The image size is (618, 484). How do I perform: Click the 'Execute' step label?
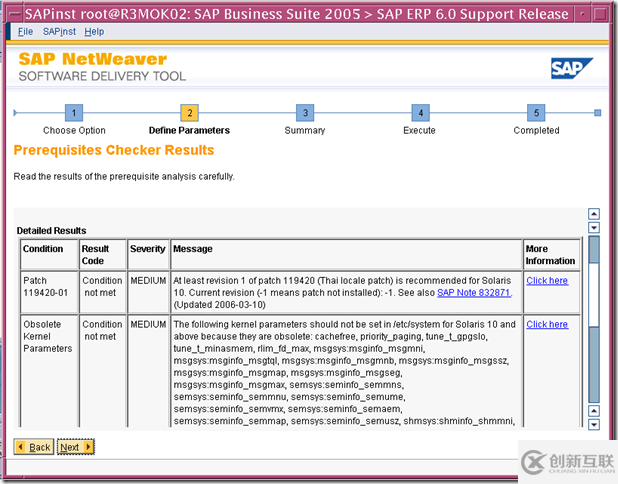419,130
